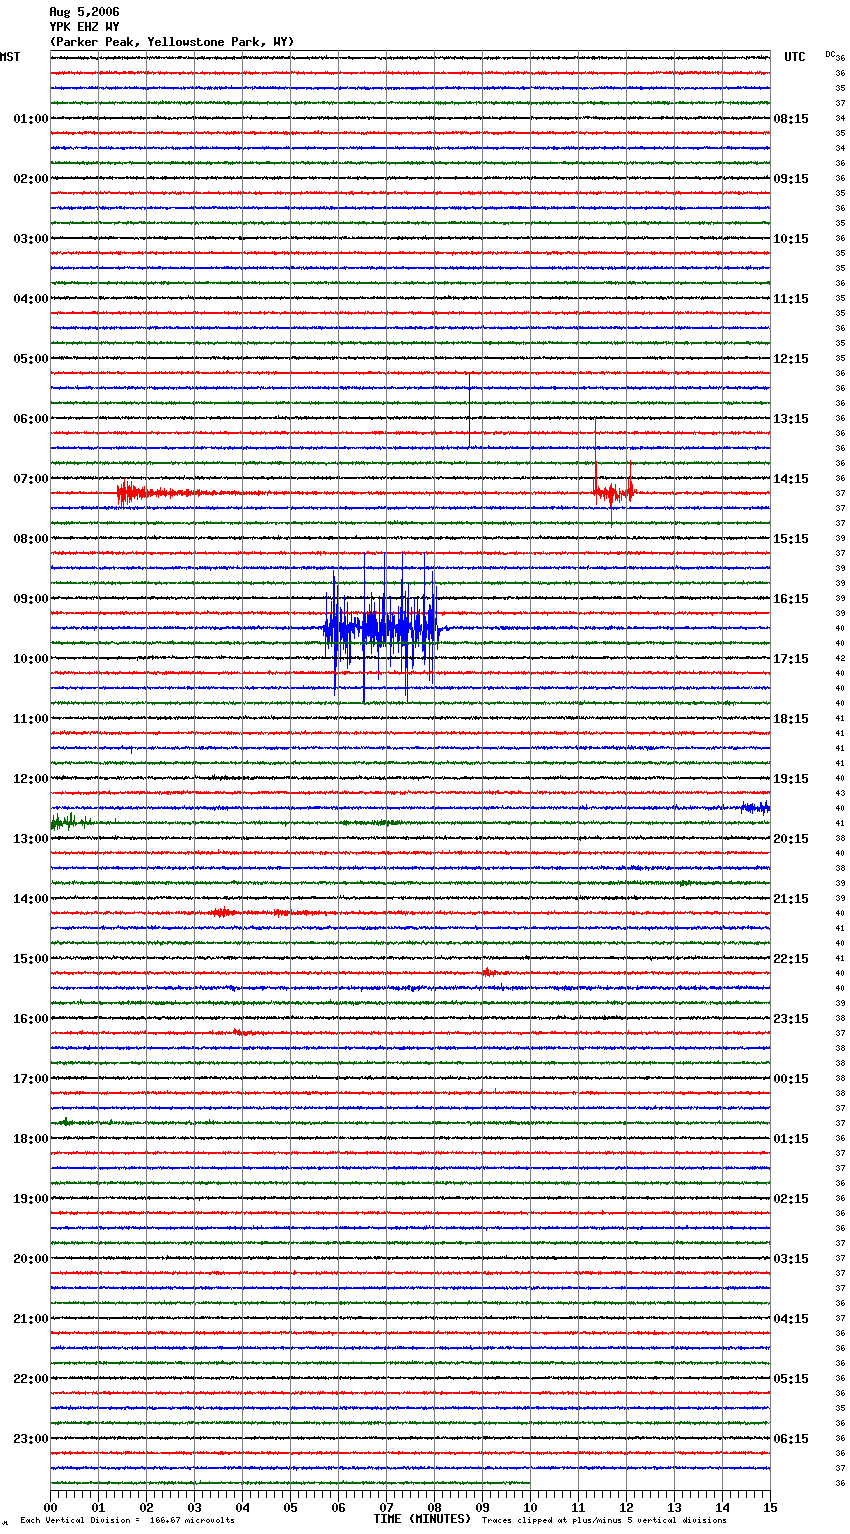The width and height of the screenshot is (850, 1534).
Task: Click the 23:00 MST time label
Action: point(30,1439)
